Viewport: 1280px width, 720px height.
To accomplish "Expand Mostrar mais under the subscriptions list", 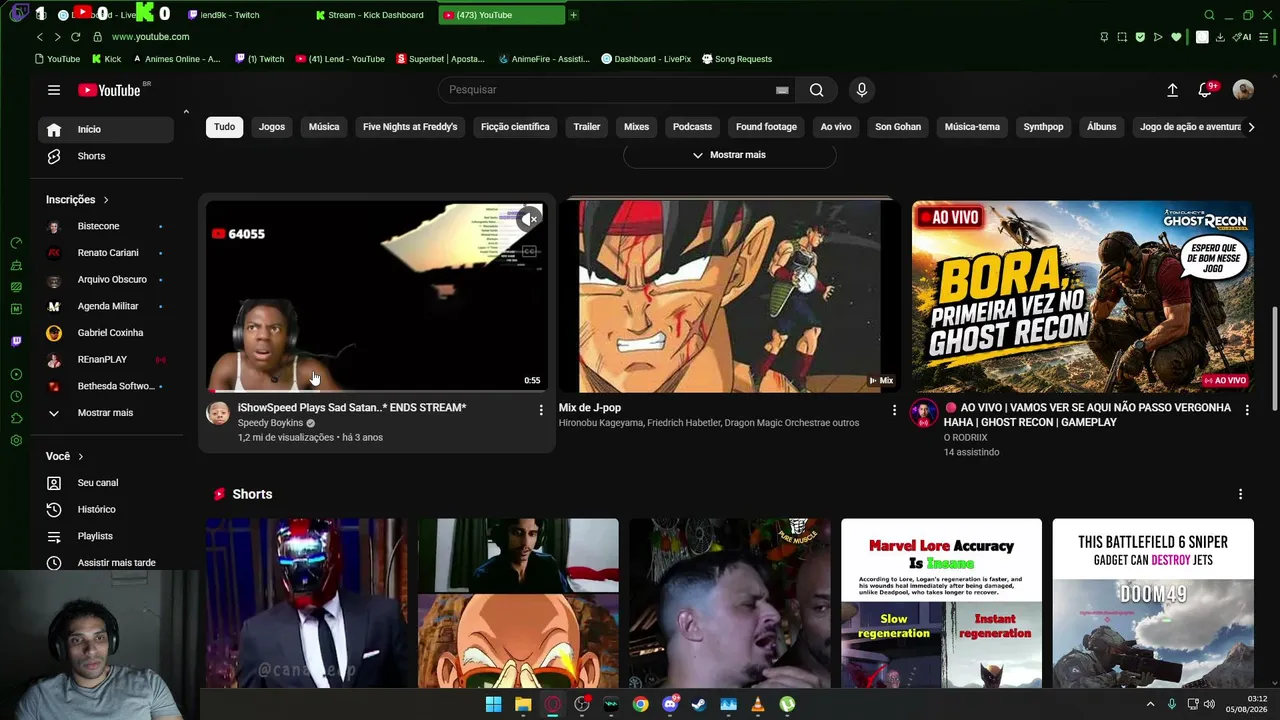I will pyautogui.click(x=106, y=413).
